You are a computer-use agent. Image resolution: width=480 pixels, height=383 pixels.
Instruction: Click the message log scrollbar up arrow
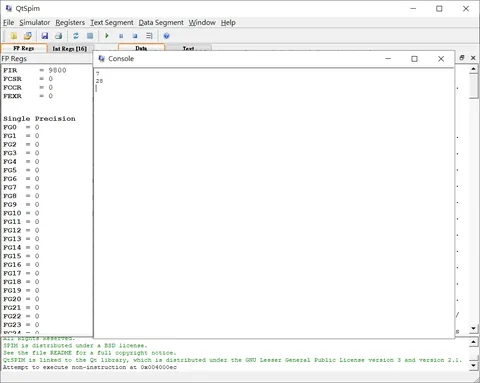(x=473, y=342)
